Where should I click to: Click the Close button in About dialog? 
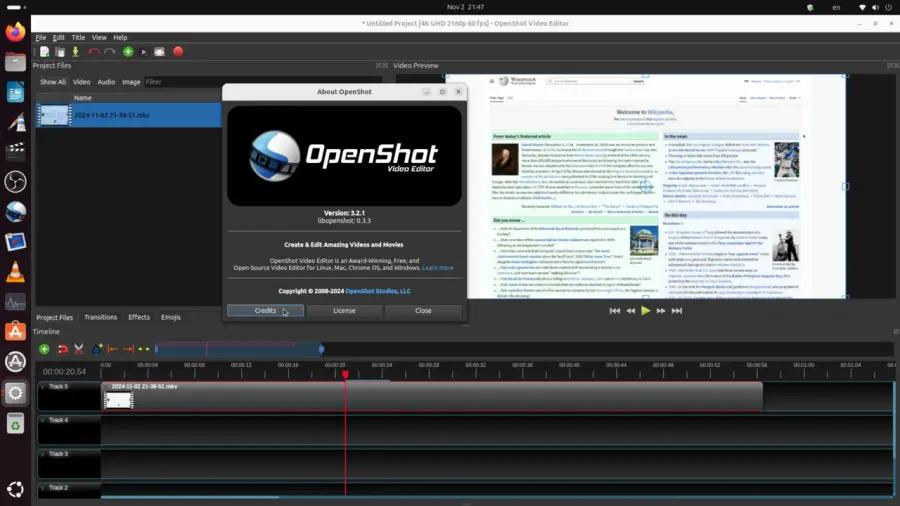(x=423, y=310)
